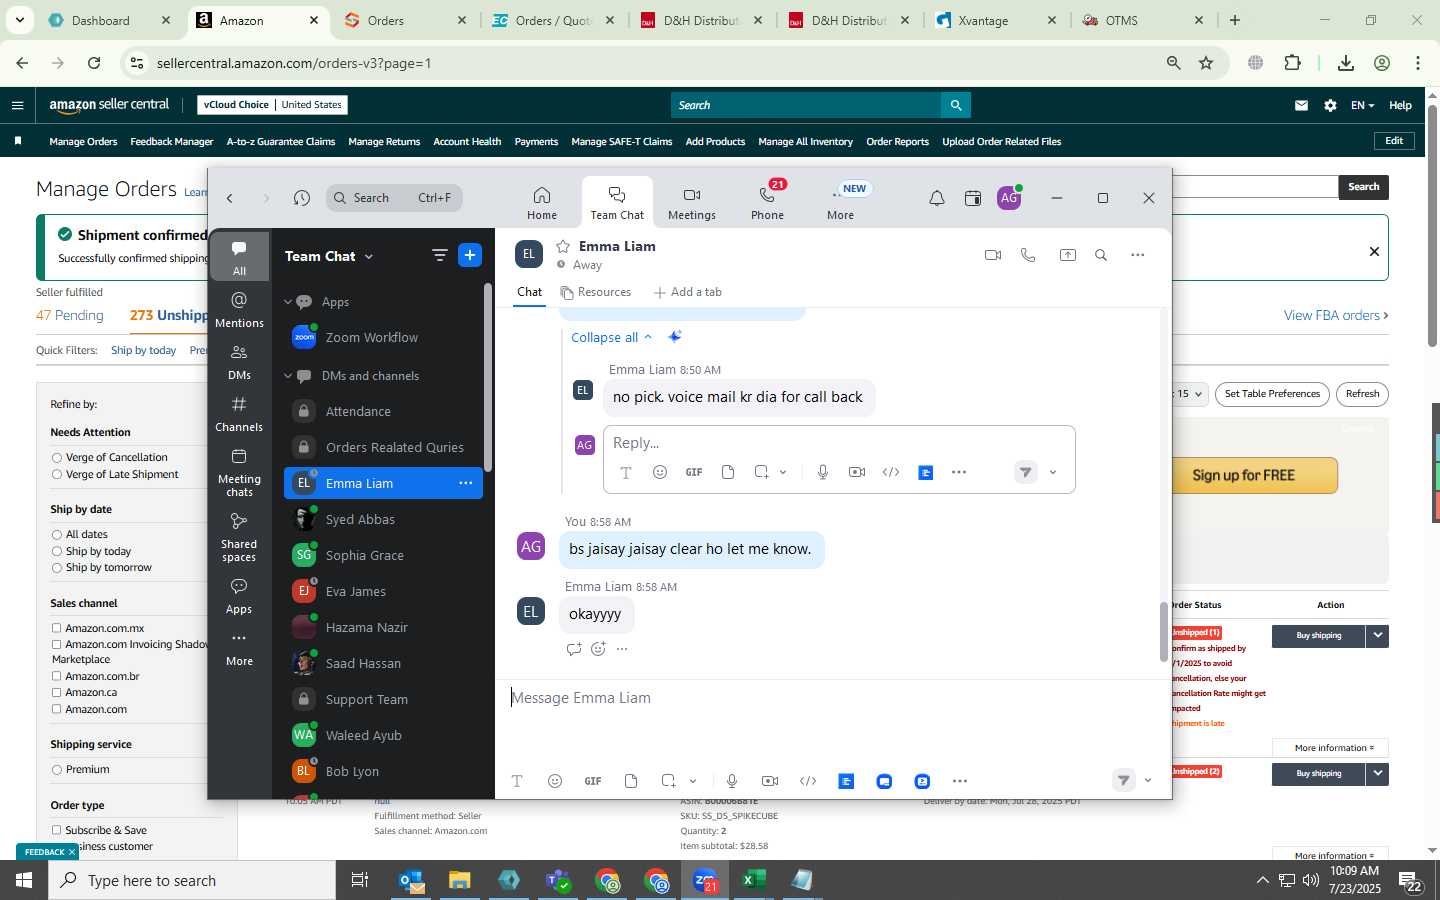Collapse all thread replies
Screen dimensions: 1440x900
pos(611,338)
